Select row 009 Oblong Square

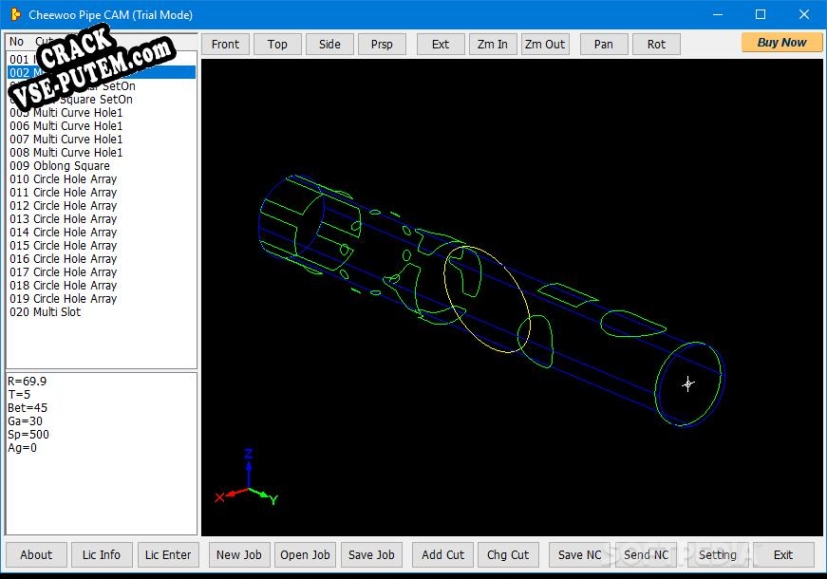101,166
